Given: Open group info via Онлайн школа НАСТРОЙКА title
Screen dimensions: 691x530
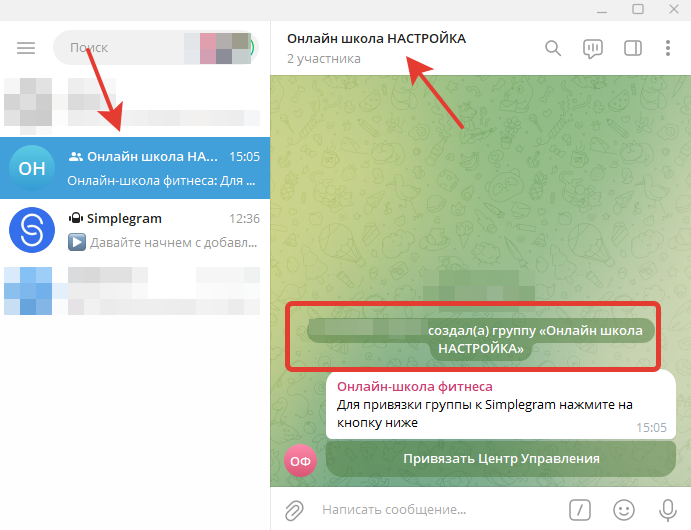Looking at the screenshot, I should pyautogui.click(x=376, y=39).
